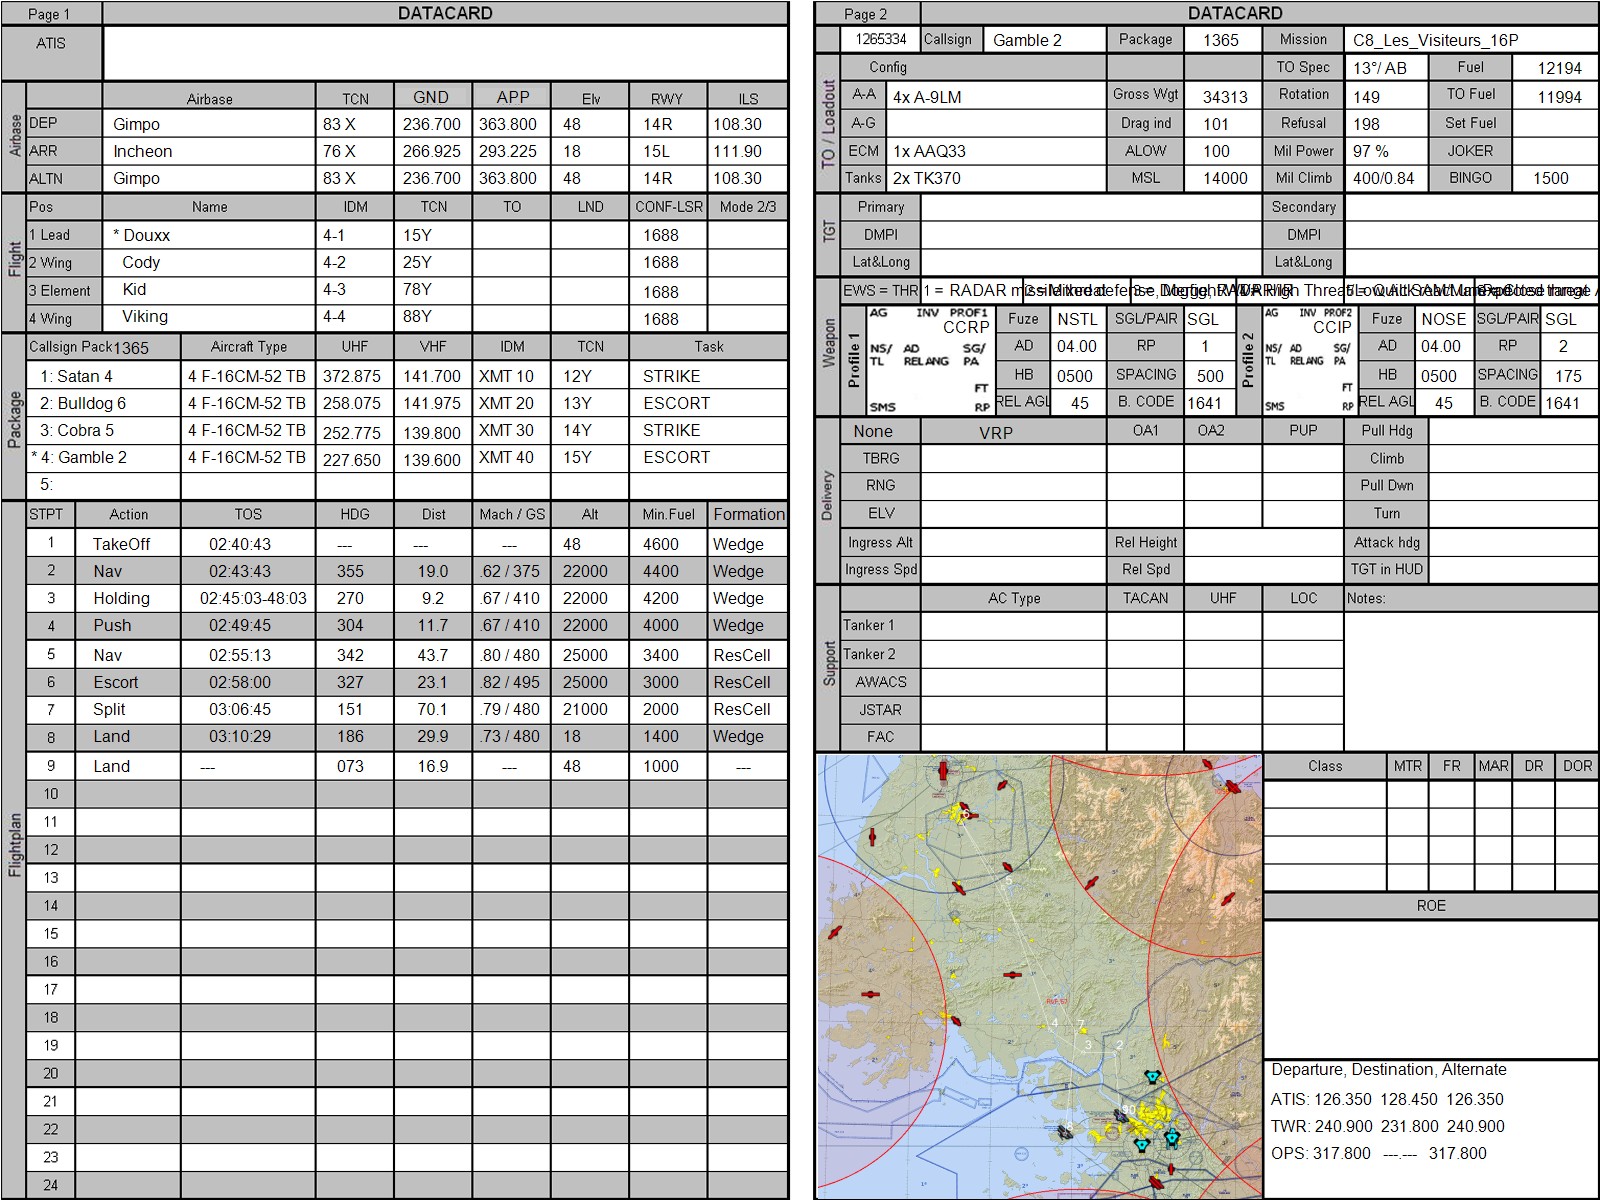Select the Holding steerpoint row in flightplan
The height and width of the screenshot is (1200, 1600).
tap(121, 598)
